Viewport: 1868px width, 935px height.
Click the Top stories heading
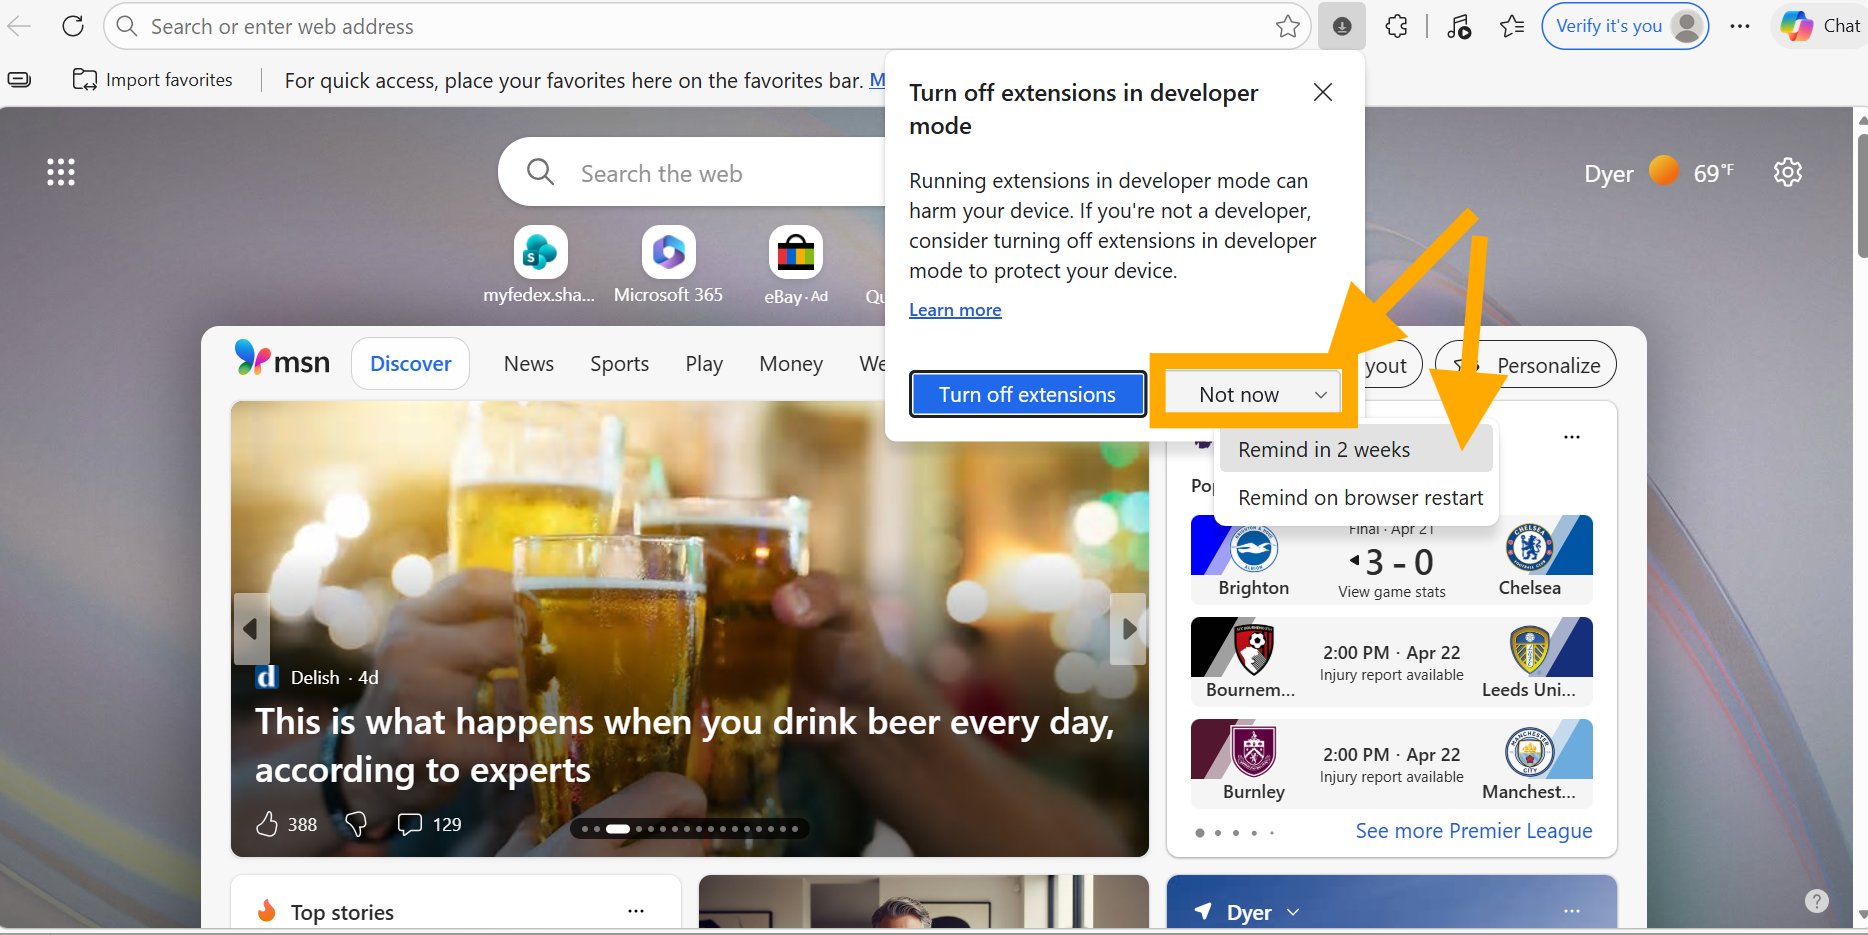[342, 912]
